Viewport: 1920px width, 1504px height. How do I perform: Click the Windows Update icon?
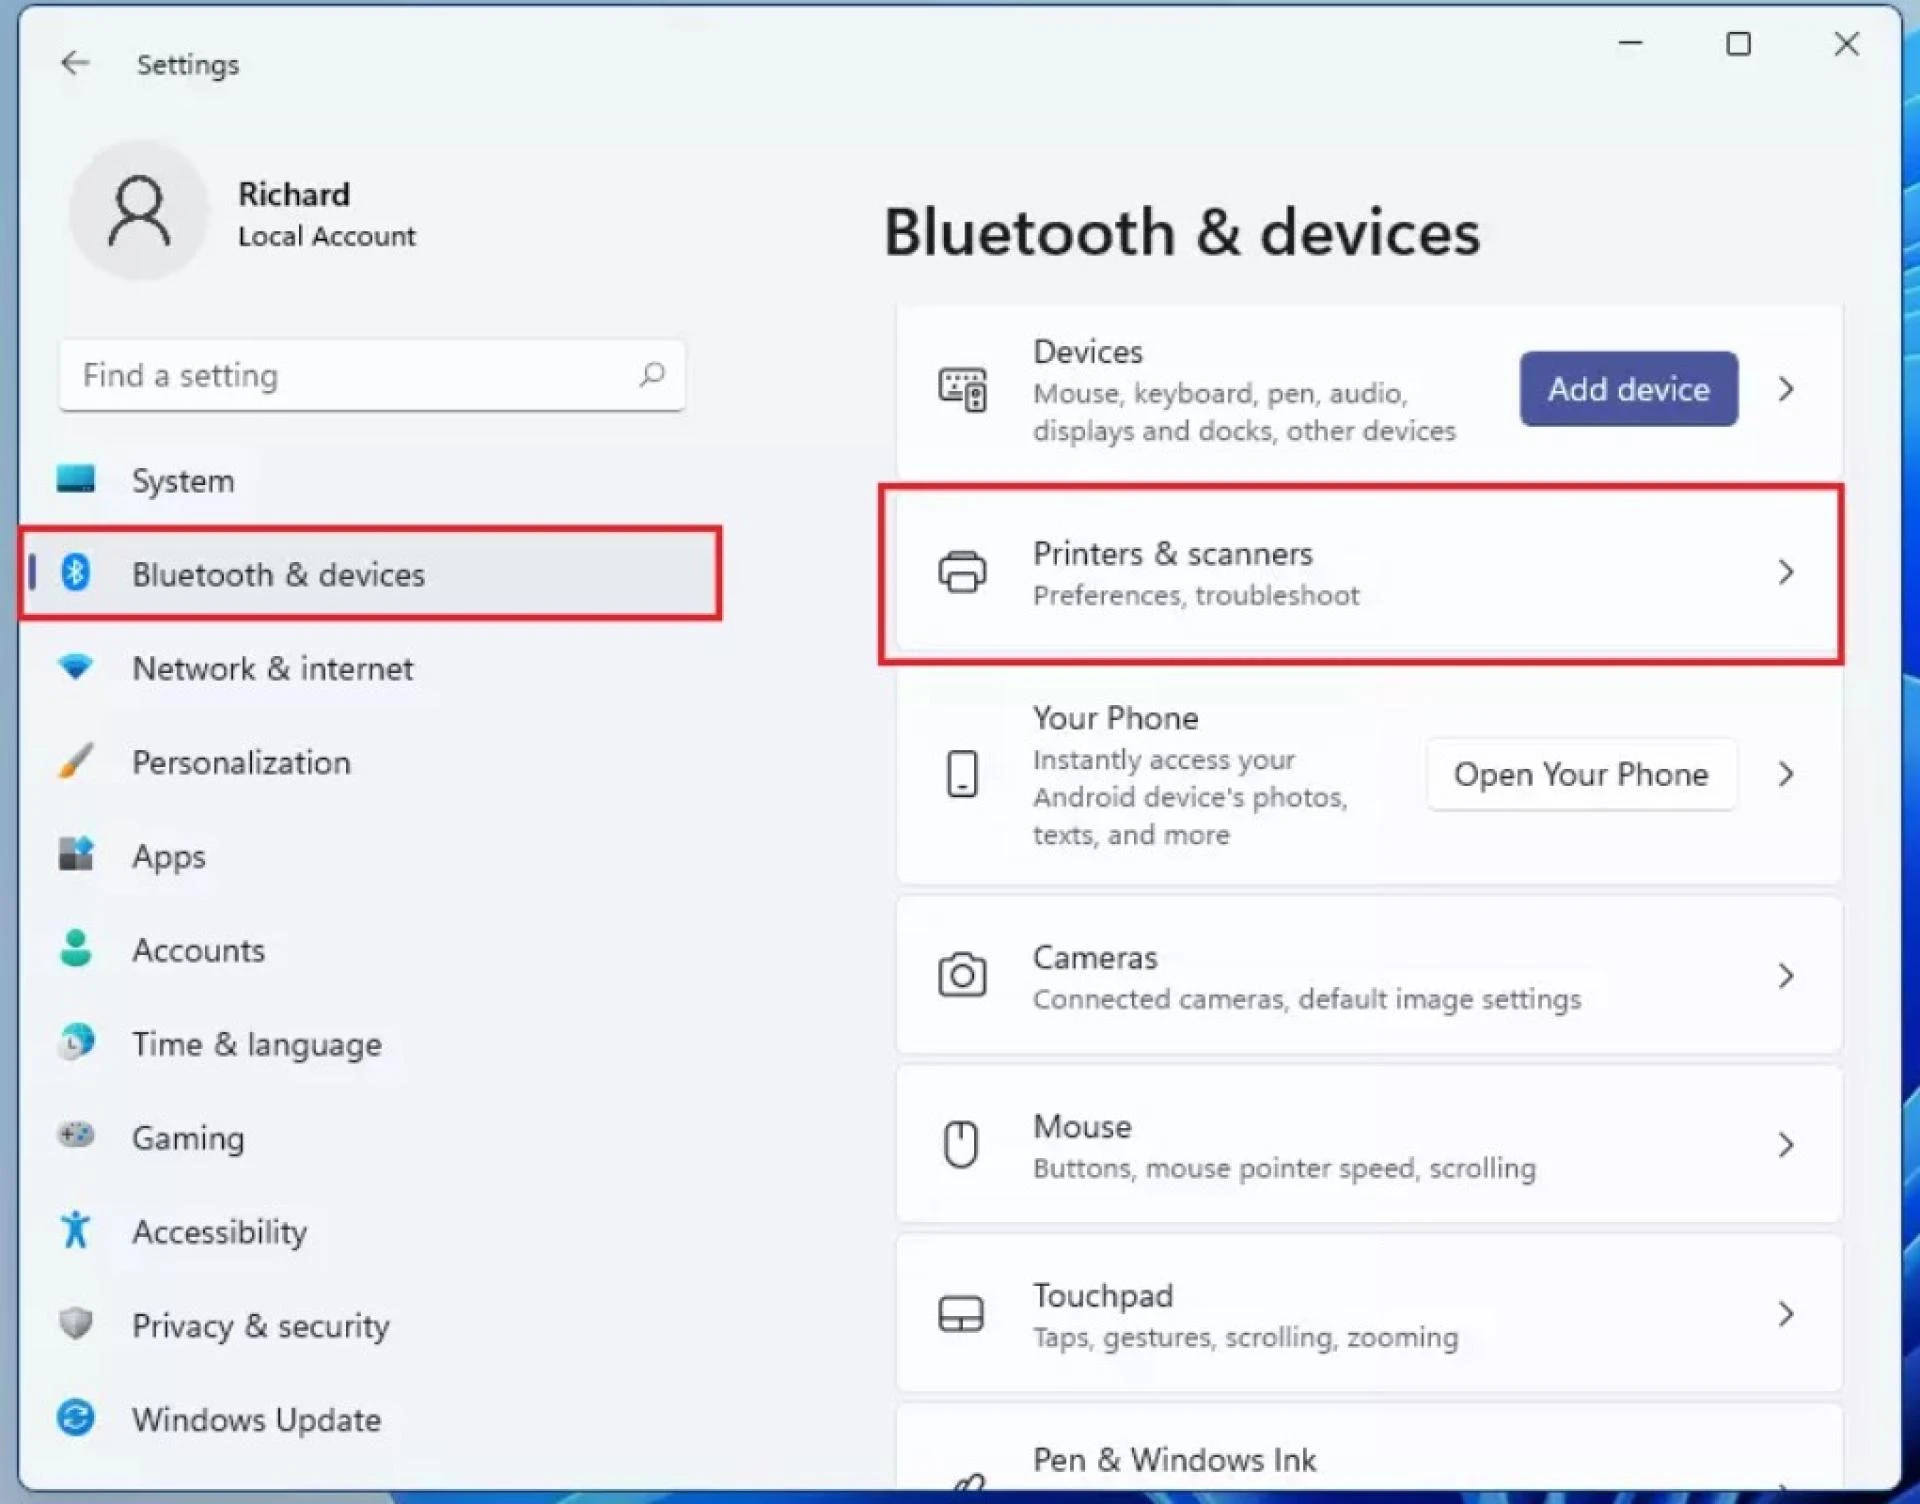pyautogui.click(x=76, y=1418)
